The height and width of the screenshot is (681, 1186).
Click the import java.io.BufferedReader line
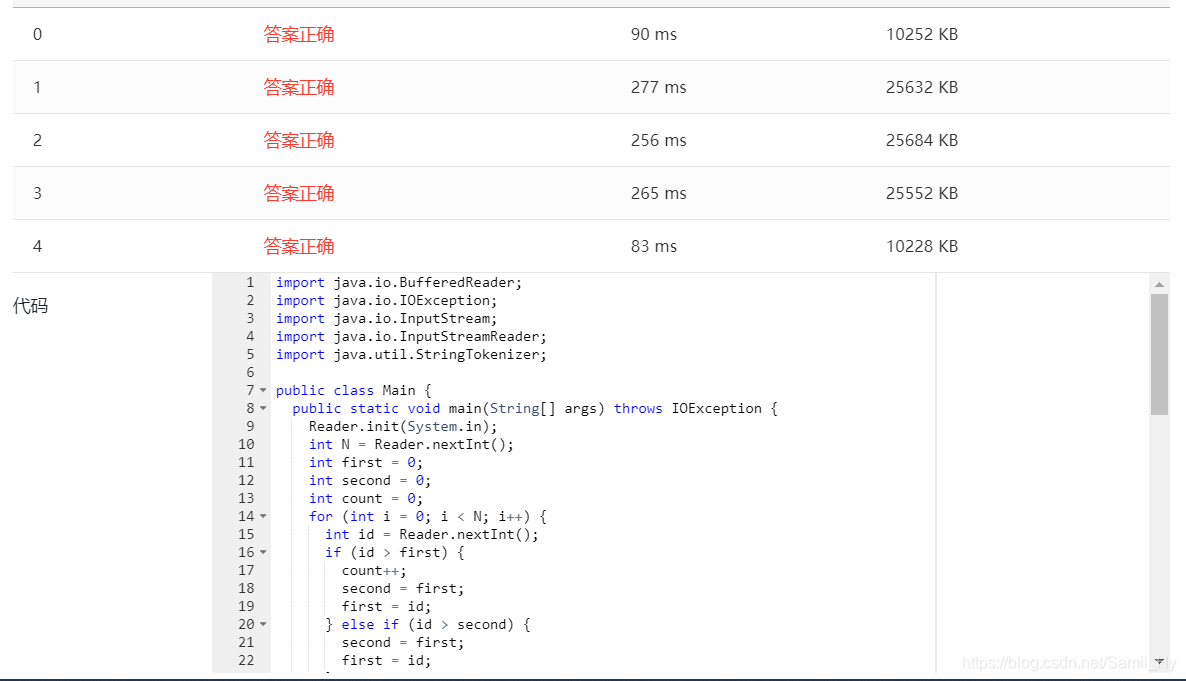(x=399, y=282)
